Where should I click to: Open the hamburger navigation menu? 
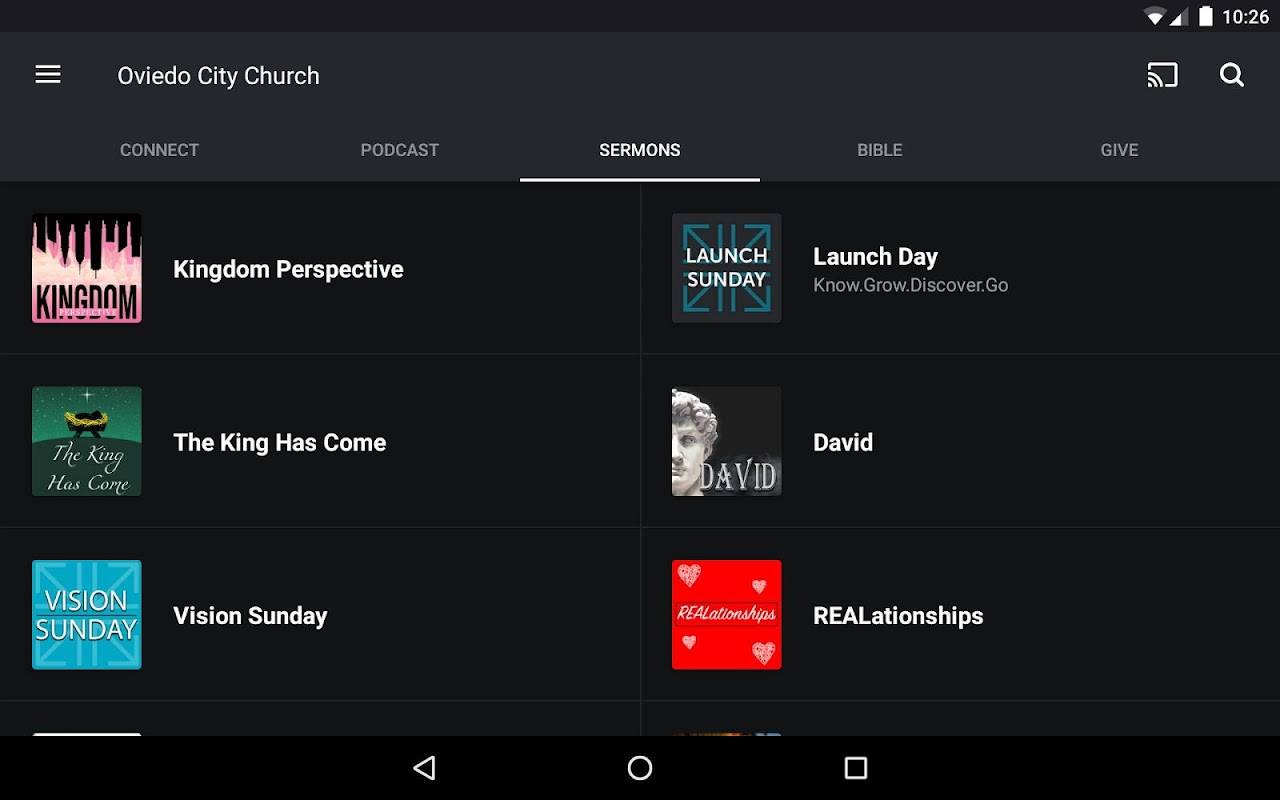pyautogui.click(x=48, y=75)
